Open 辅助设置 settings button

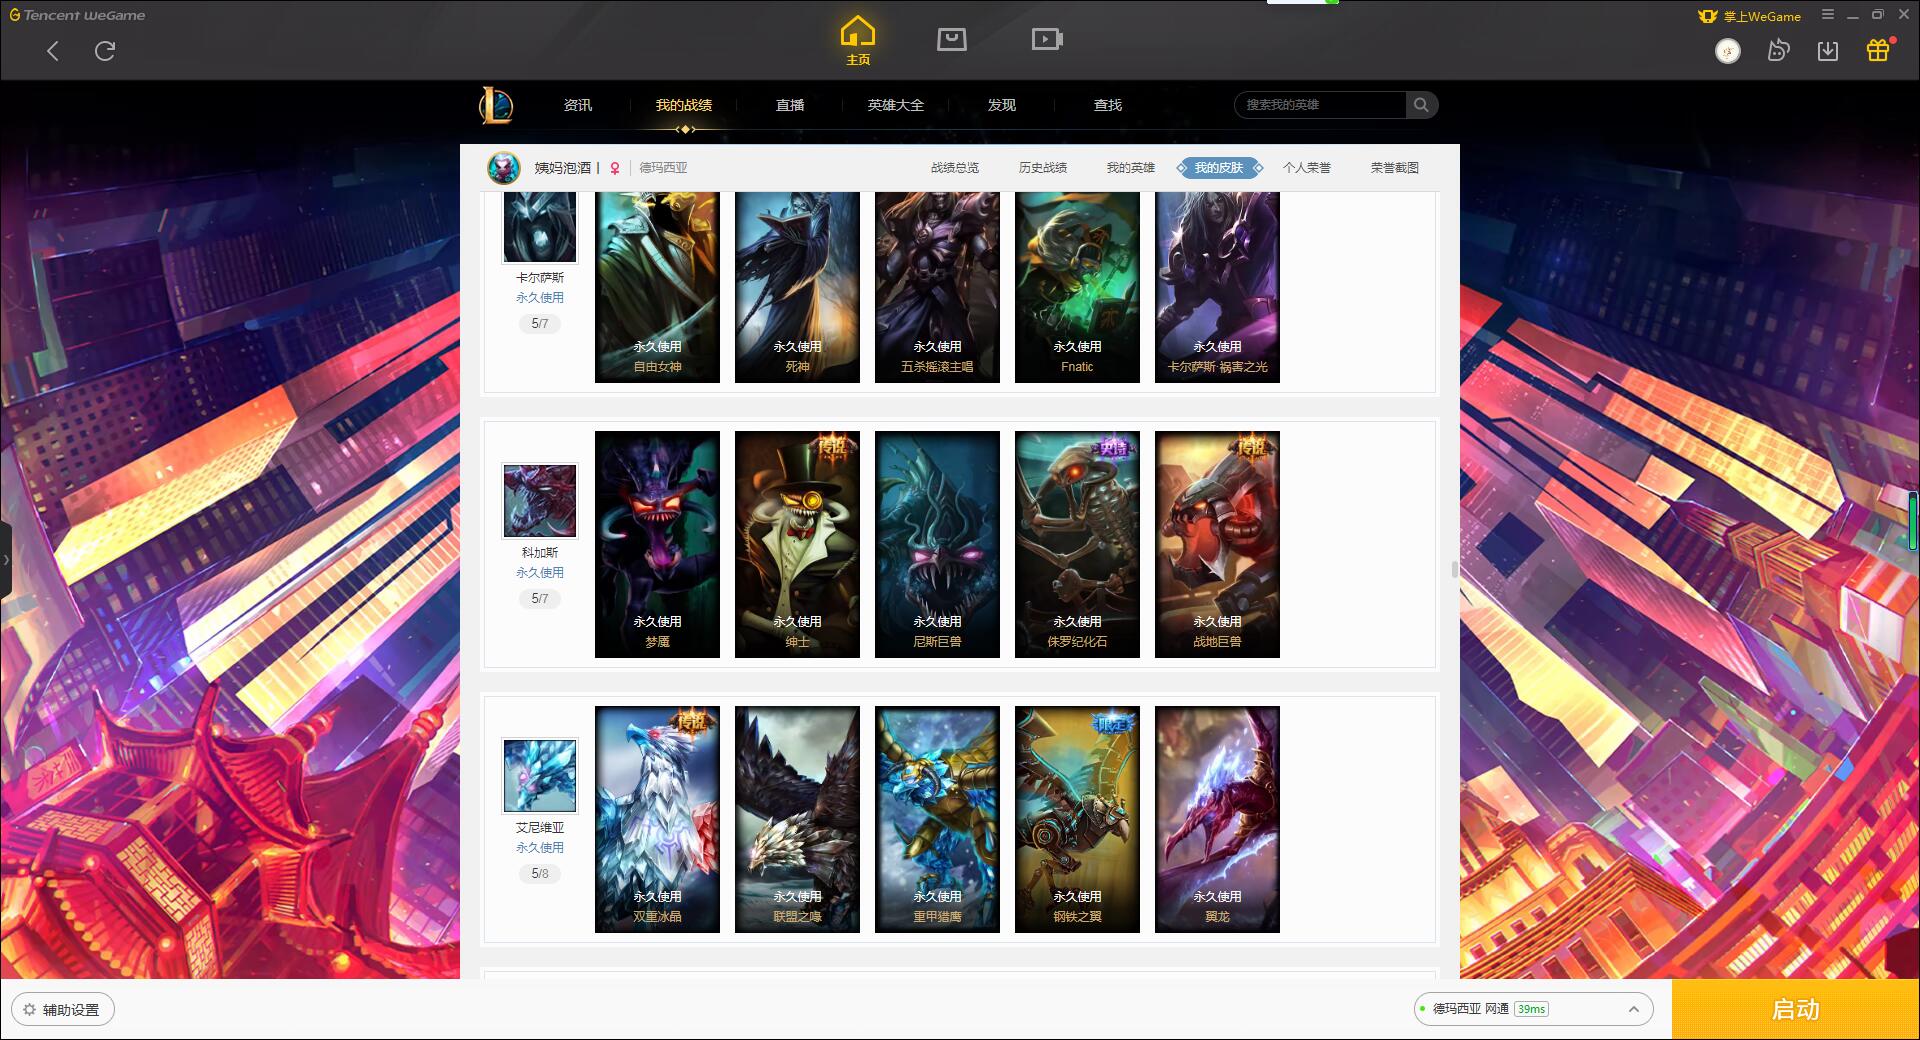tap(62, 1010)
